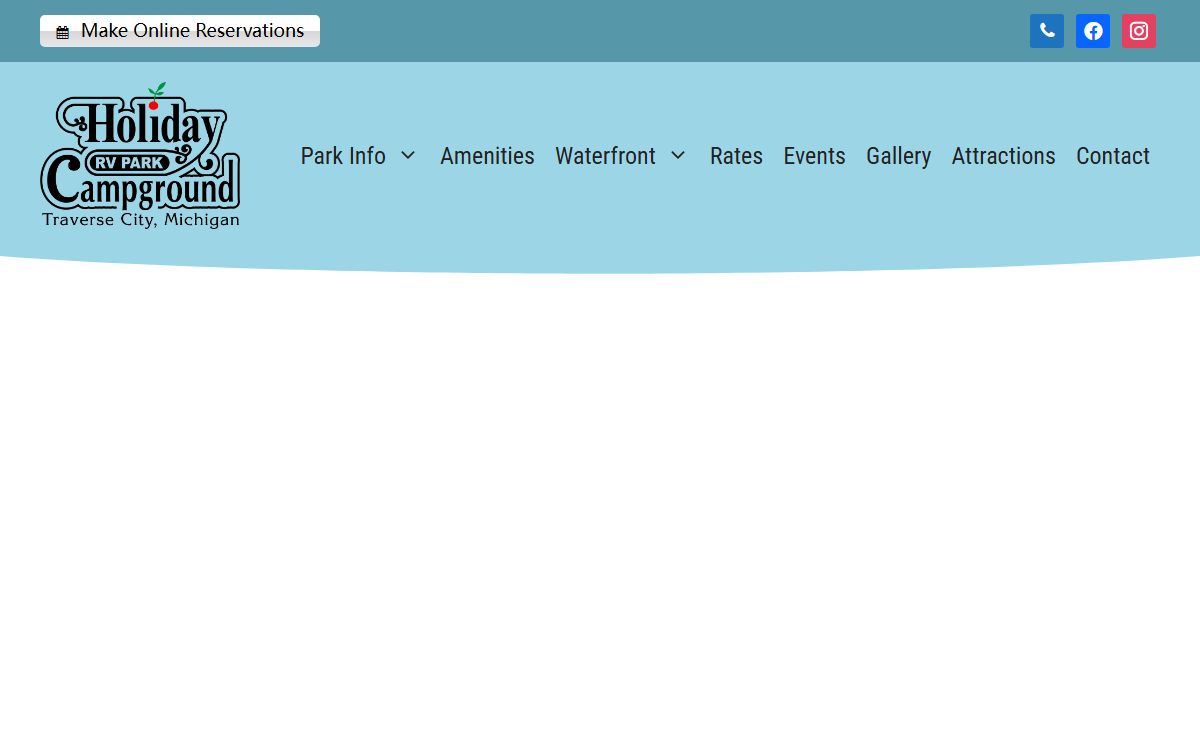
Task: Click the red cherry in the logo
Action: coord(153,104)
